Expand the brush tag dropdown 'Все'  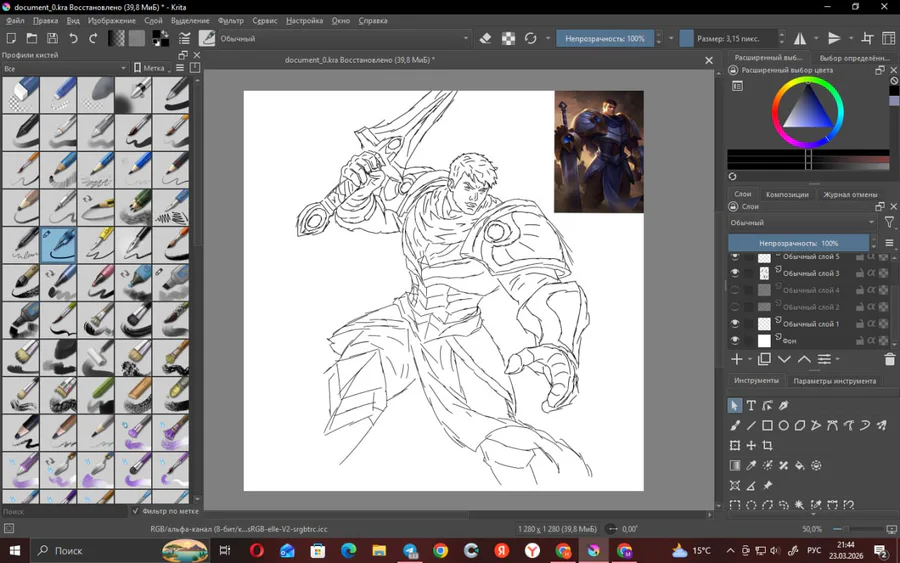pos(65,69)
